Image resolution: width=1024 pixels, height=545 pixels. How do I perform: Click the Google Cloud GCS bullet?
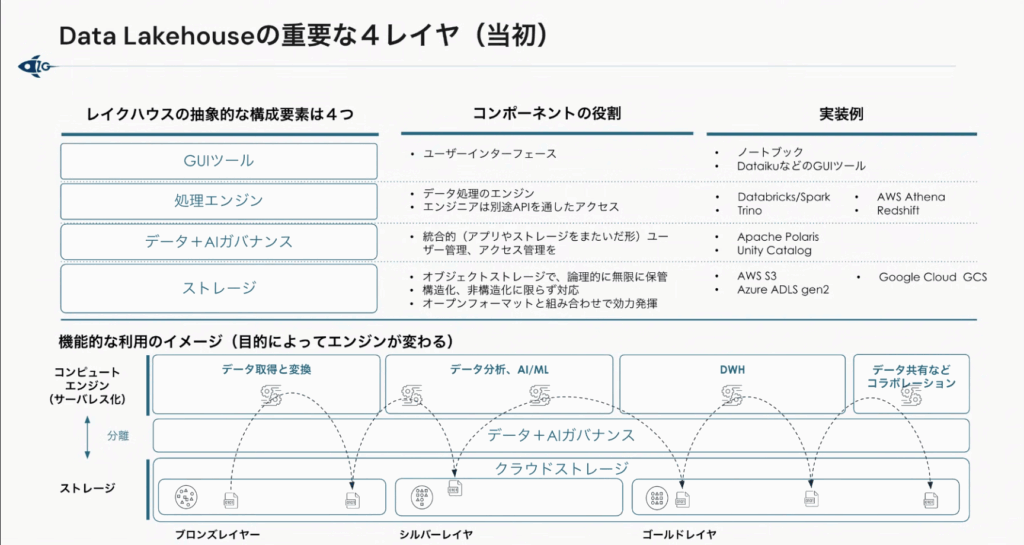point(933,277)
